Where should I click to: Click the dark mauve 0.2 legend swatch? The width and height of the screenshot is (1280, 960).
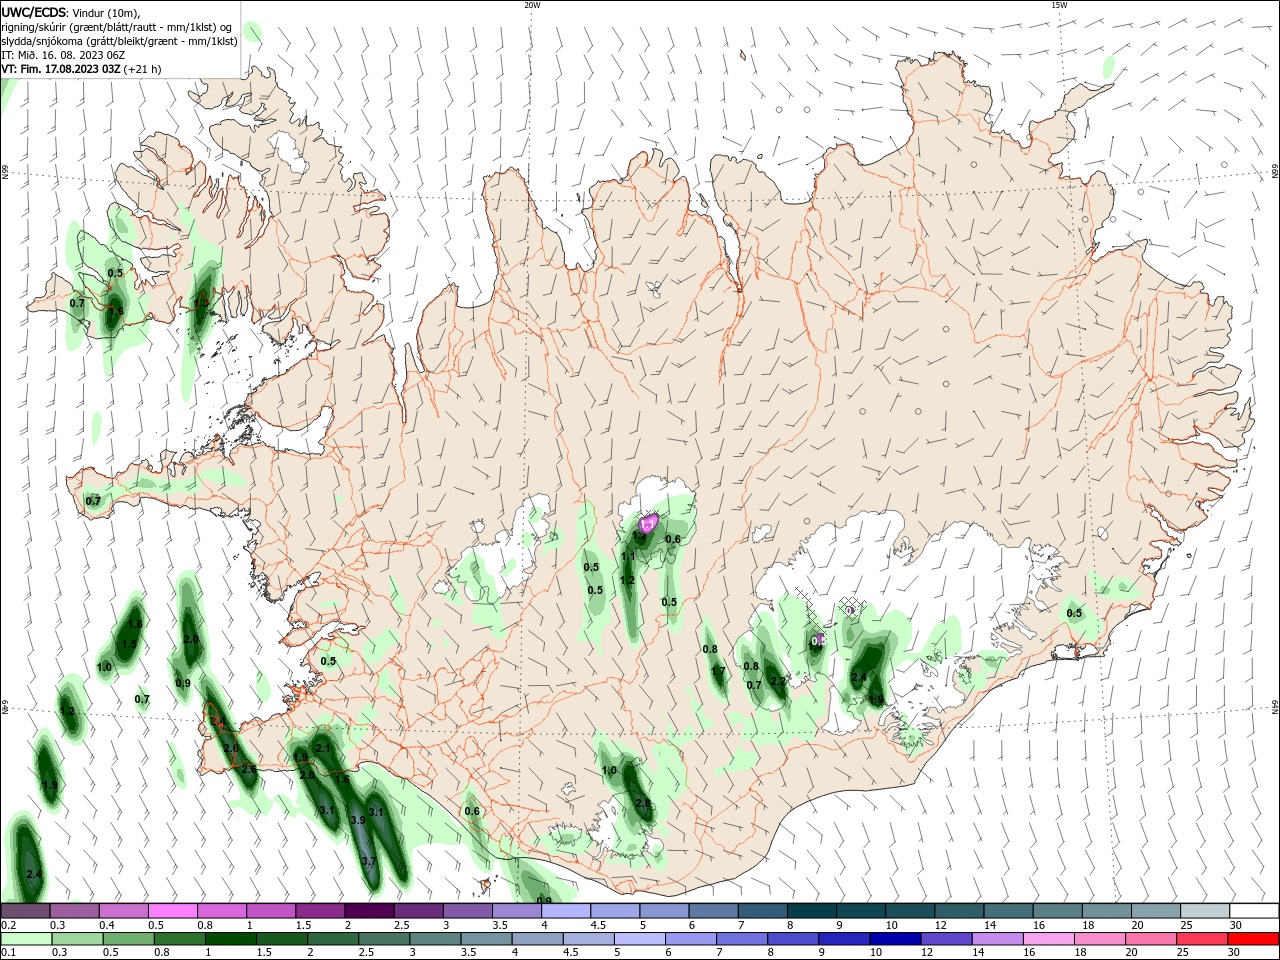coord(26,911)
